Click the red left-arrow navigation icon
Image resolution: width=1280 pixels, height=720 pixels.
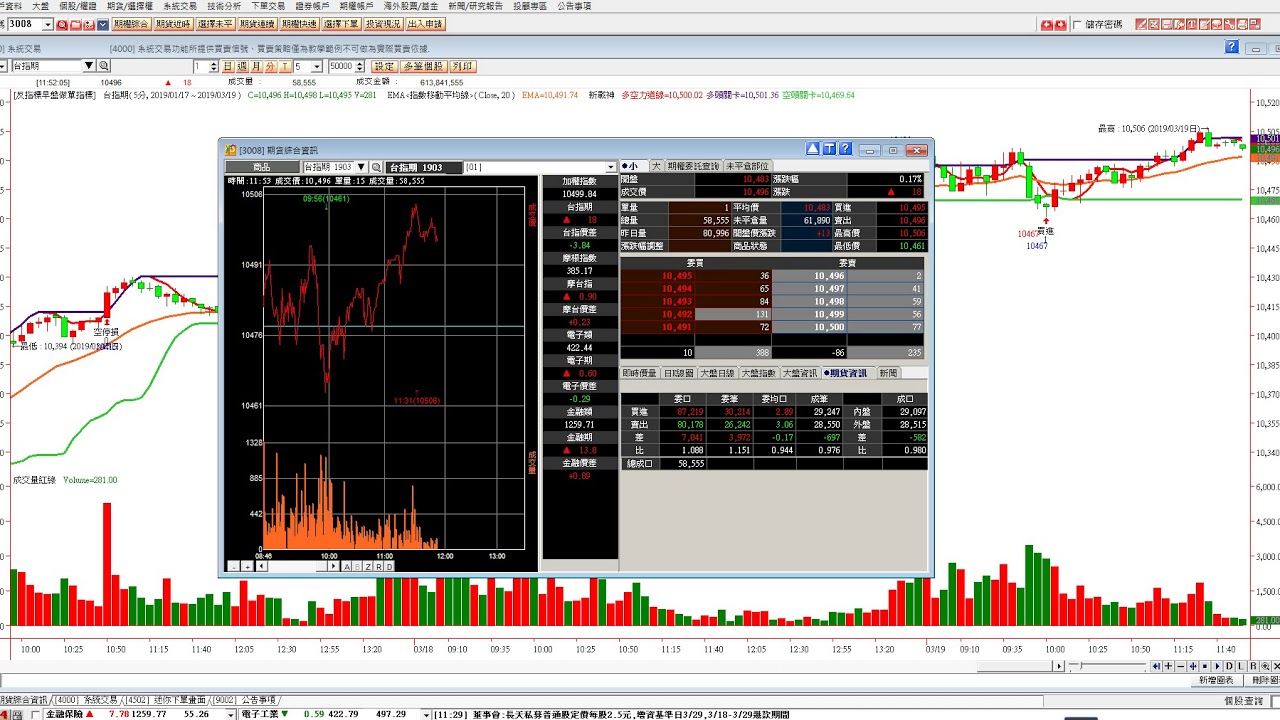click(x=1046, y=24)
